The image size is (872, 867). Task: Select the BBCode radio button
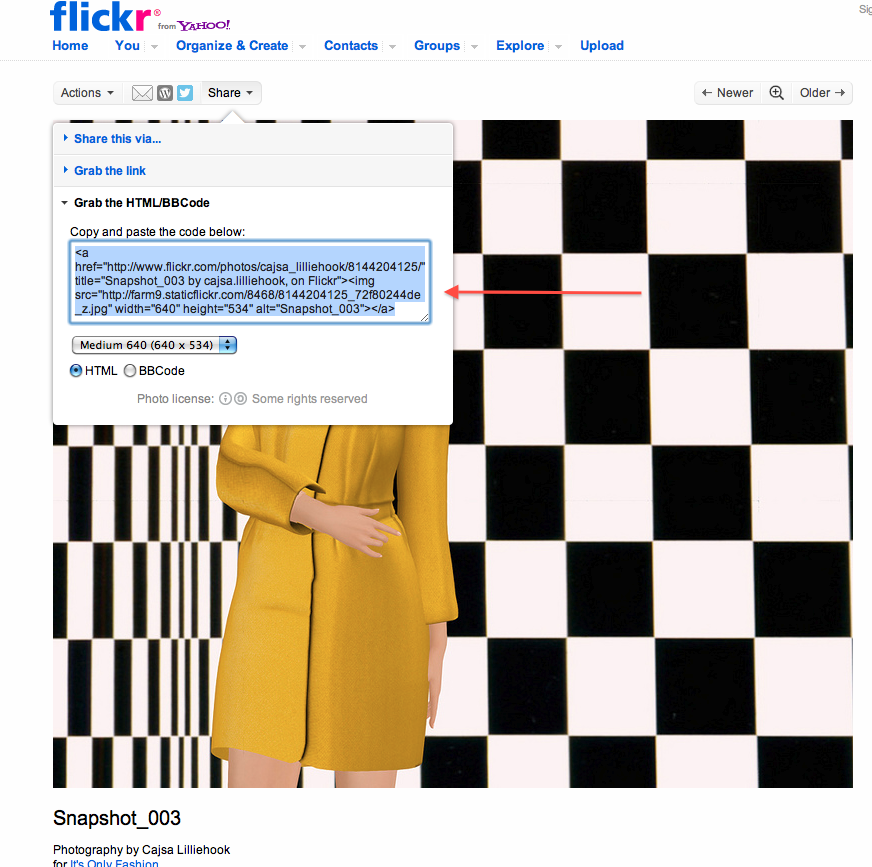130,370
